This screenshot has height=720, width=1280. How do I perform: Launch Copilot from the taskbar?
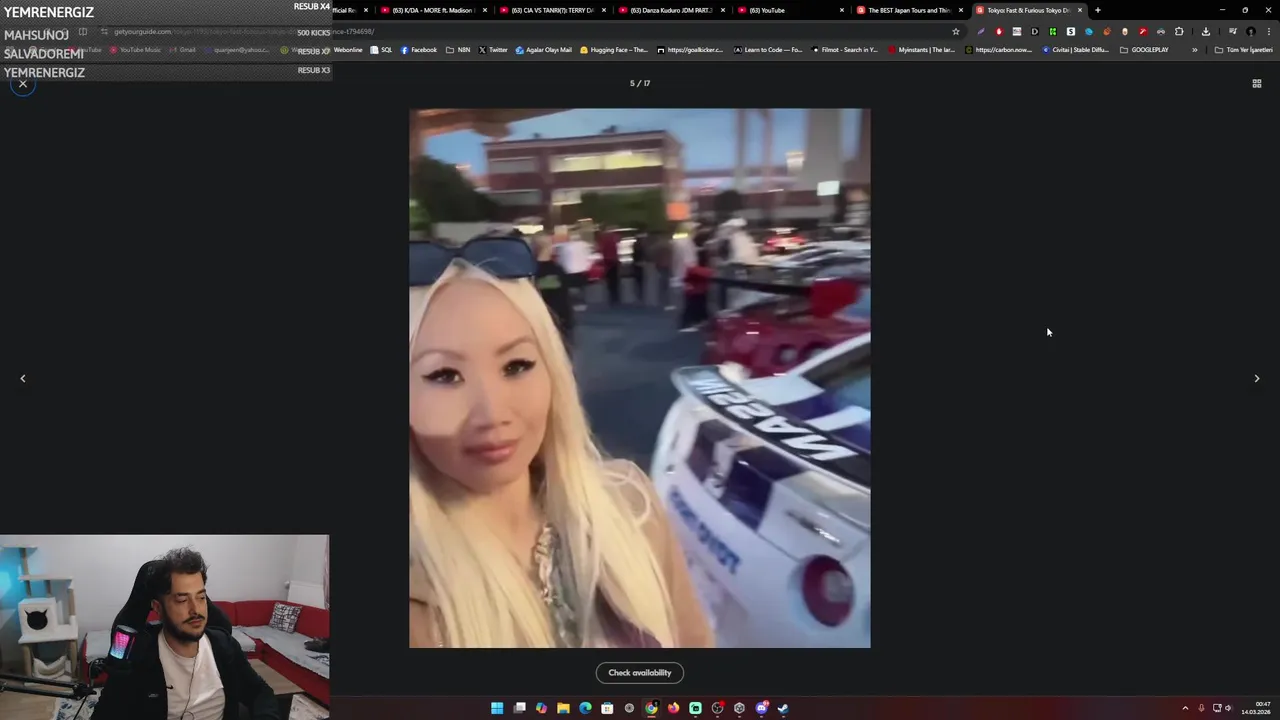pos(541,708)
